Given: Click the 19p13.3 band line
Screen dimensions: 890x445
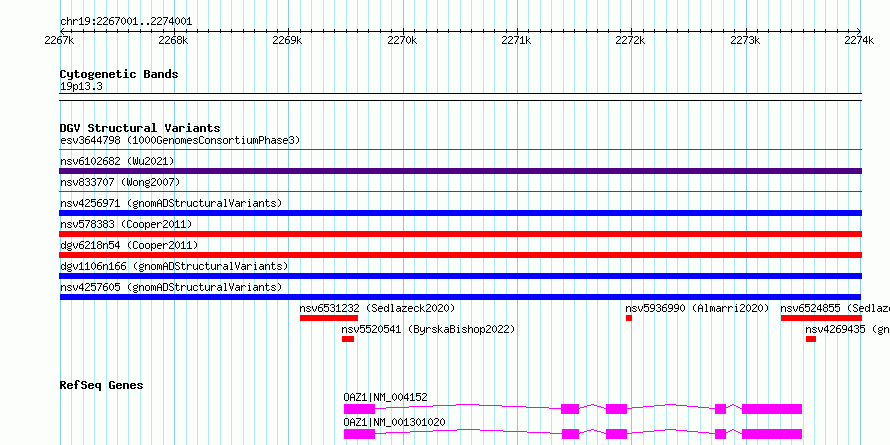Looking at the screenshot, I should 460,97.
